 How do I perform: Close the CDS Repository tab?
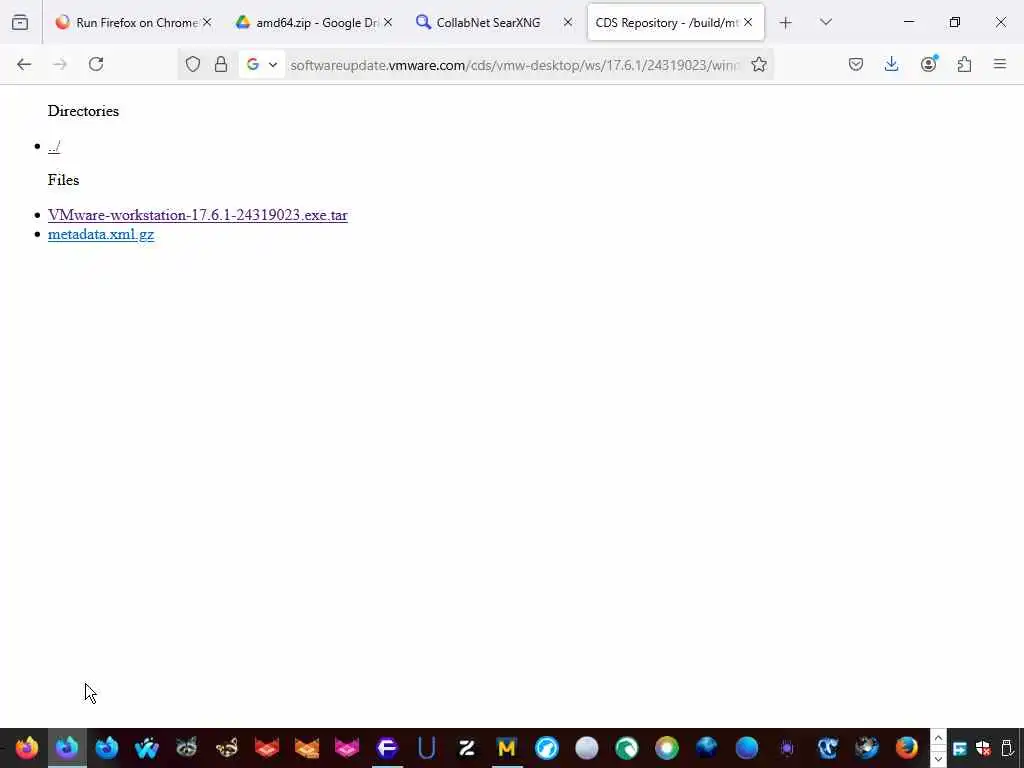coord(748,22)
